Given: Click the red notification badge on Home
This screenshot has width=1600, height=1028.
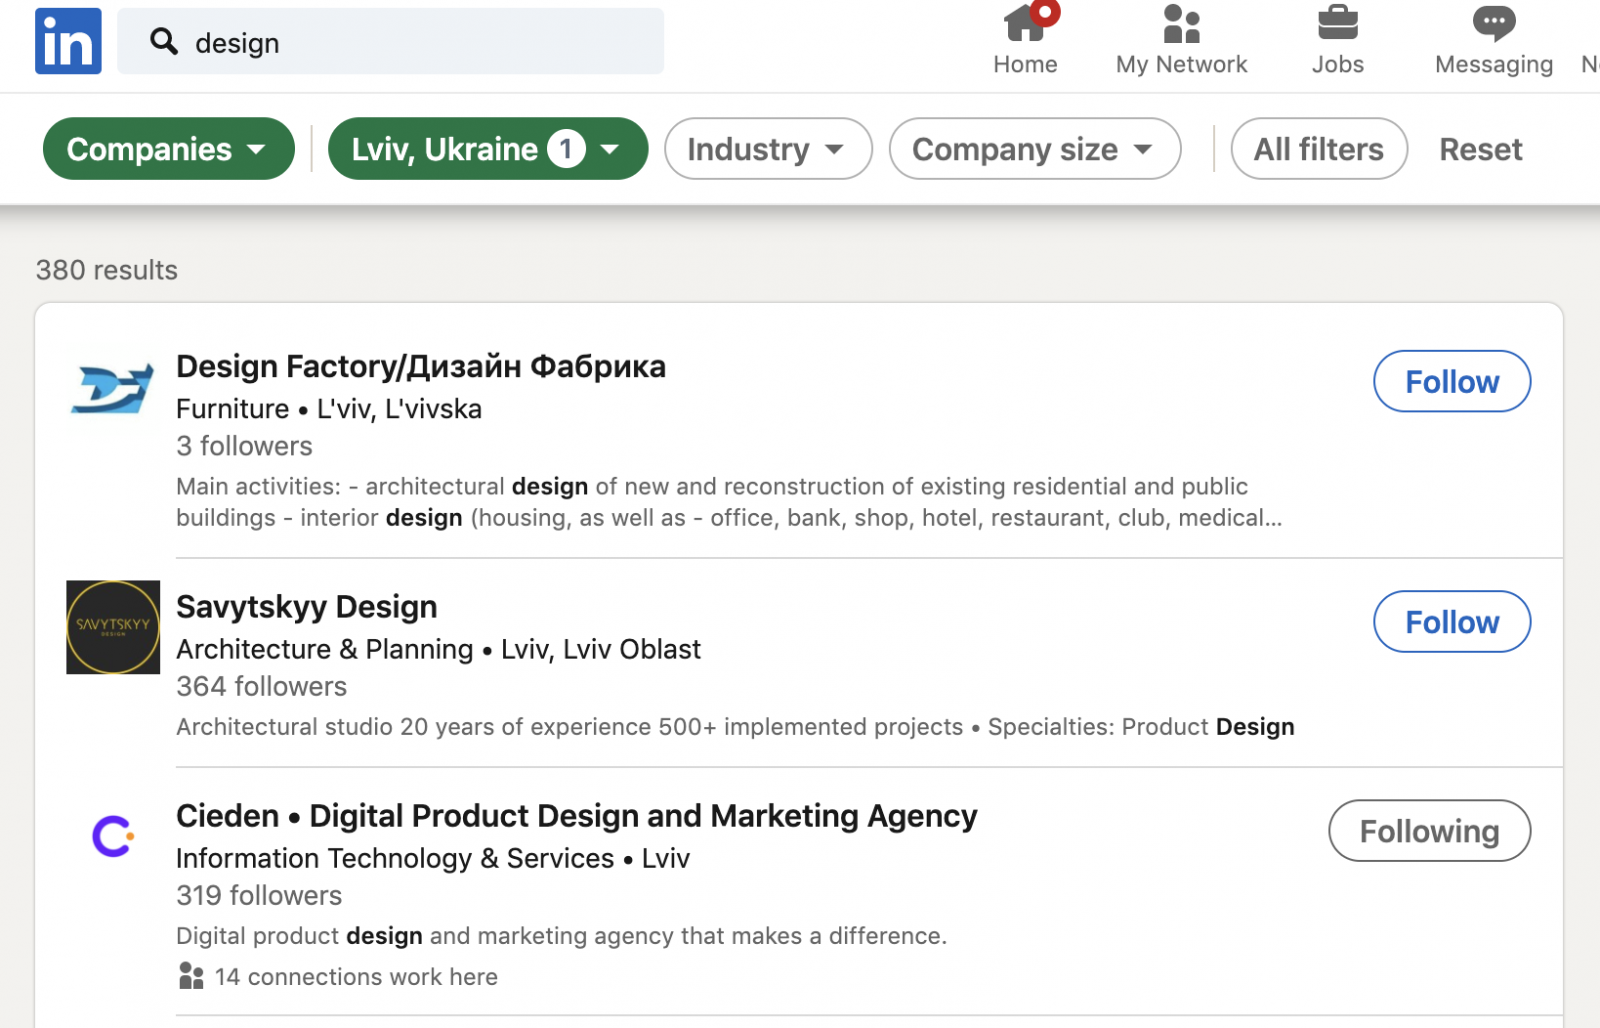Looking at the screenshot, I should coord(1045,13).
